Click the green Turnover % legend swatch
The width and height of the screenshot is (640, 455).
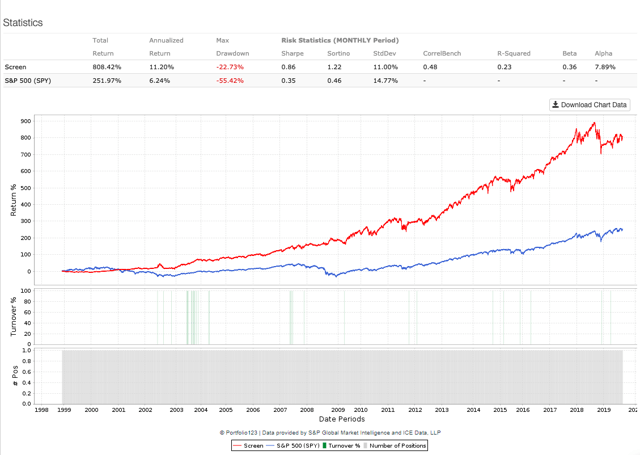(324, 446)
